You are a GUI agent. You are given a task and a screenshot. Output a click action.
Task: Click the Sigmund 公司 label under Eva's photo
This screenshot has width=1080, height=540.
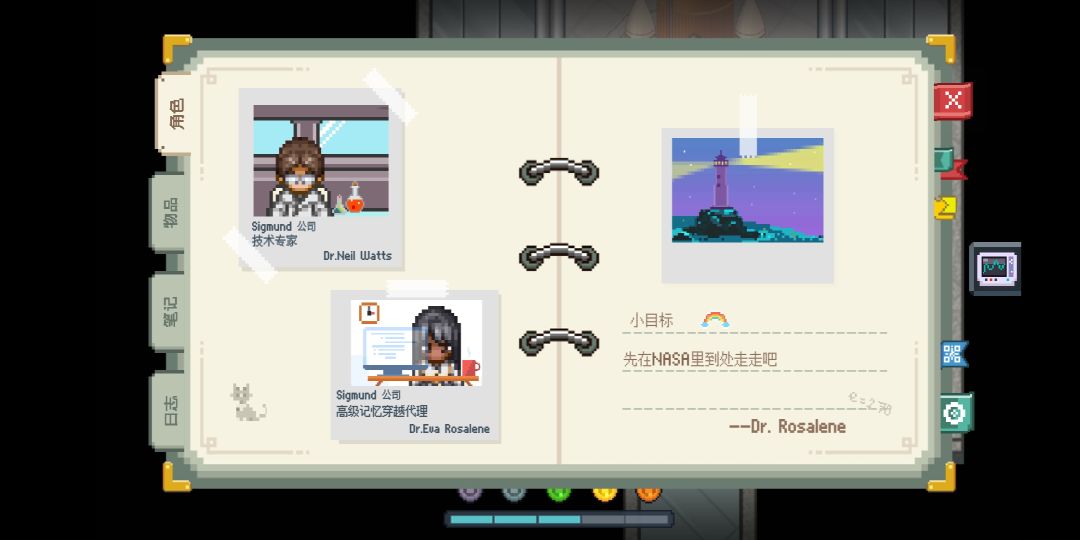(x=368, y=395)
